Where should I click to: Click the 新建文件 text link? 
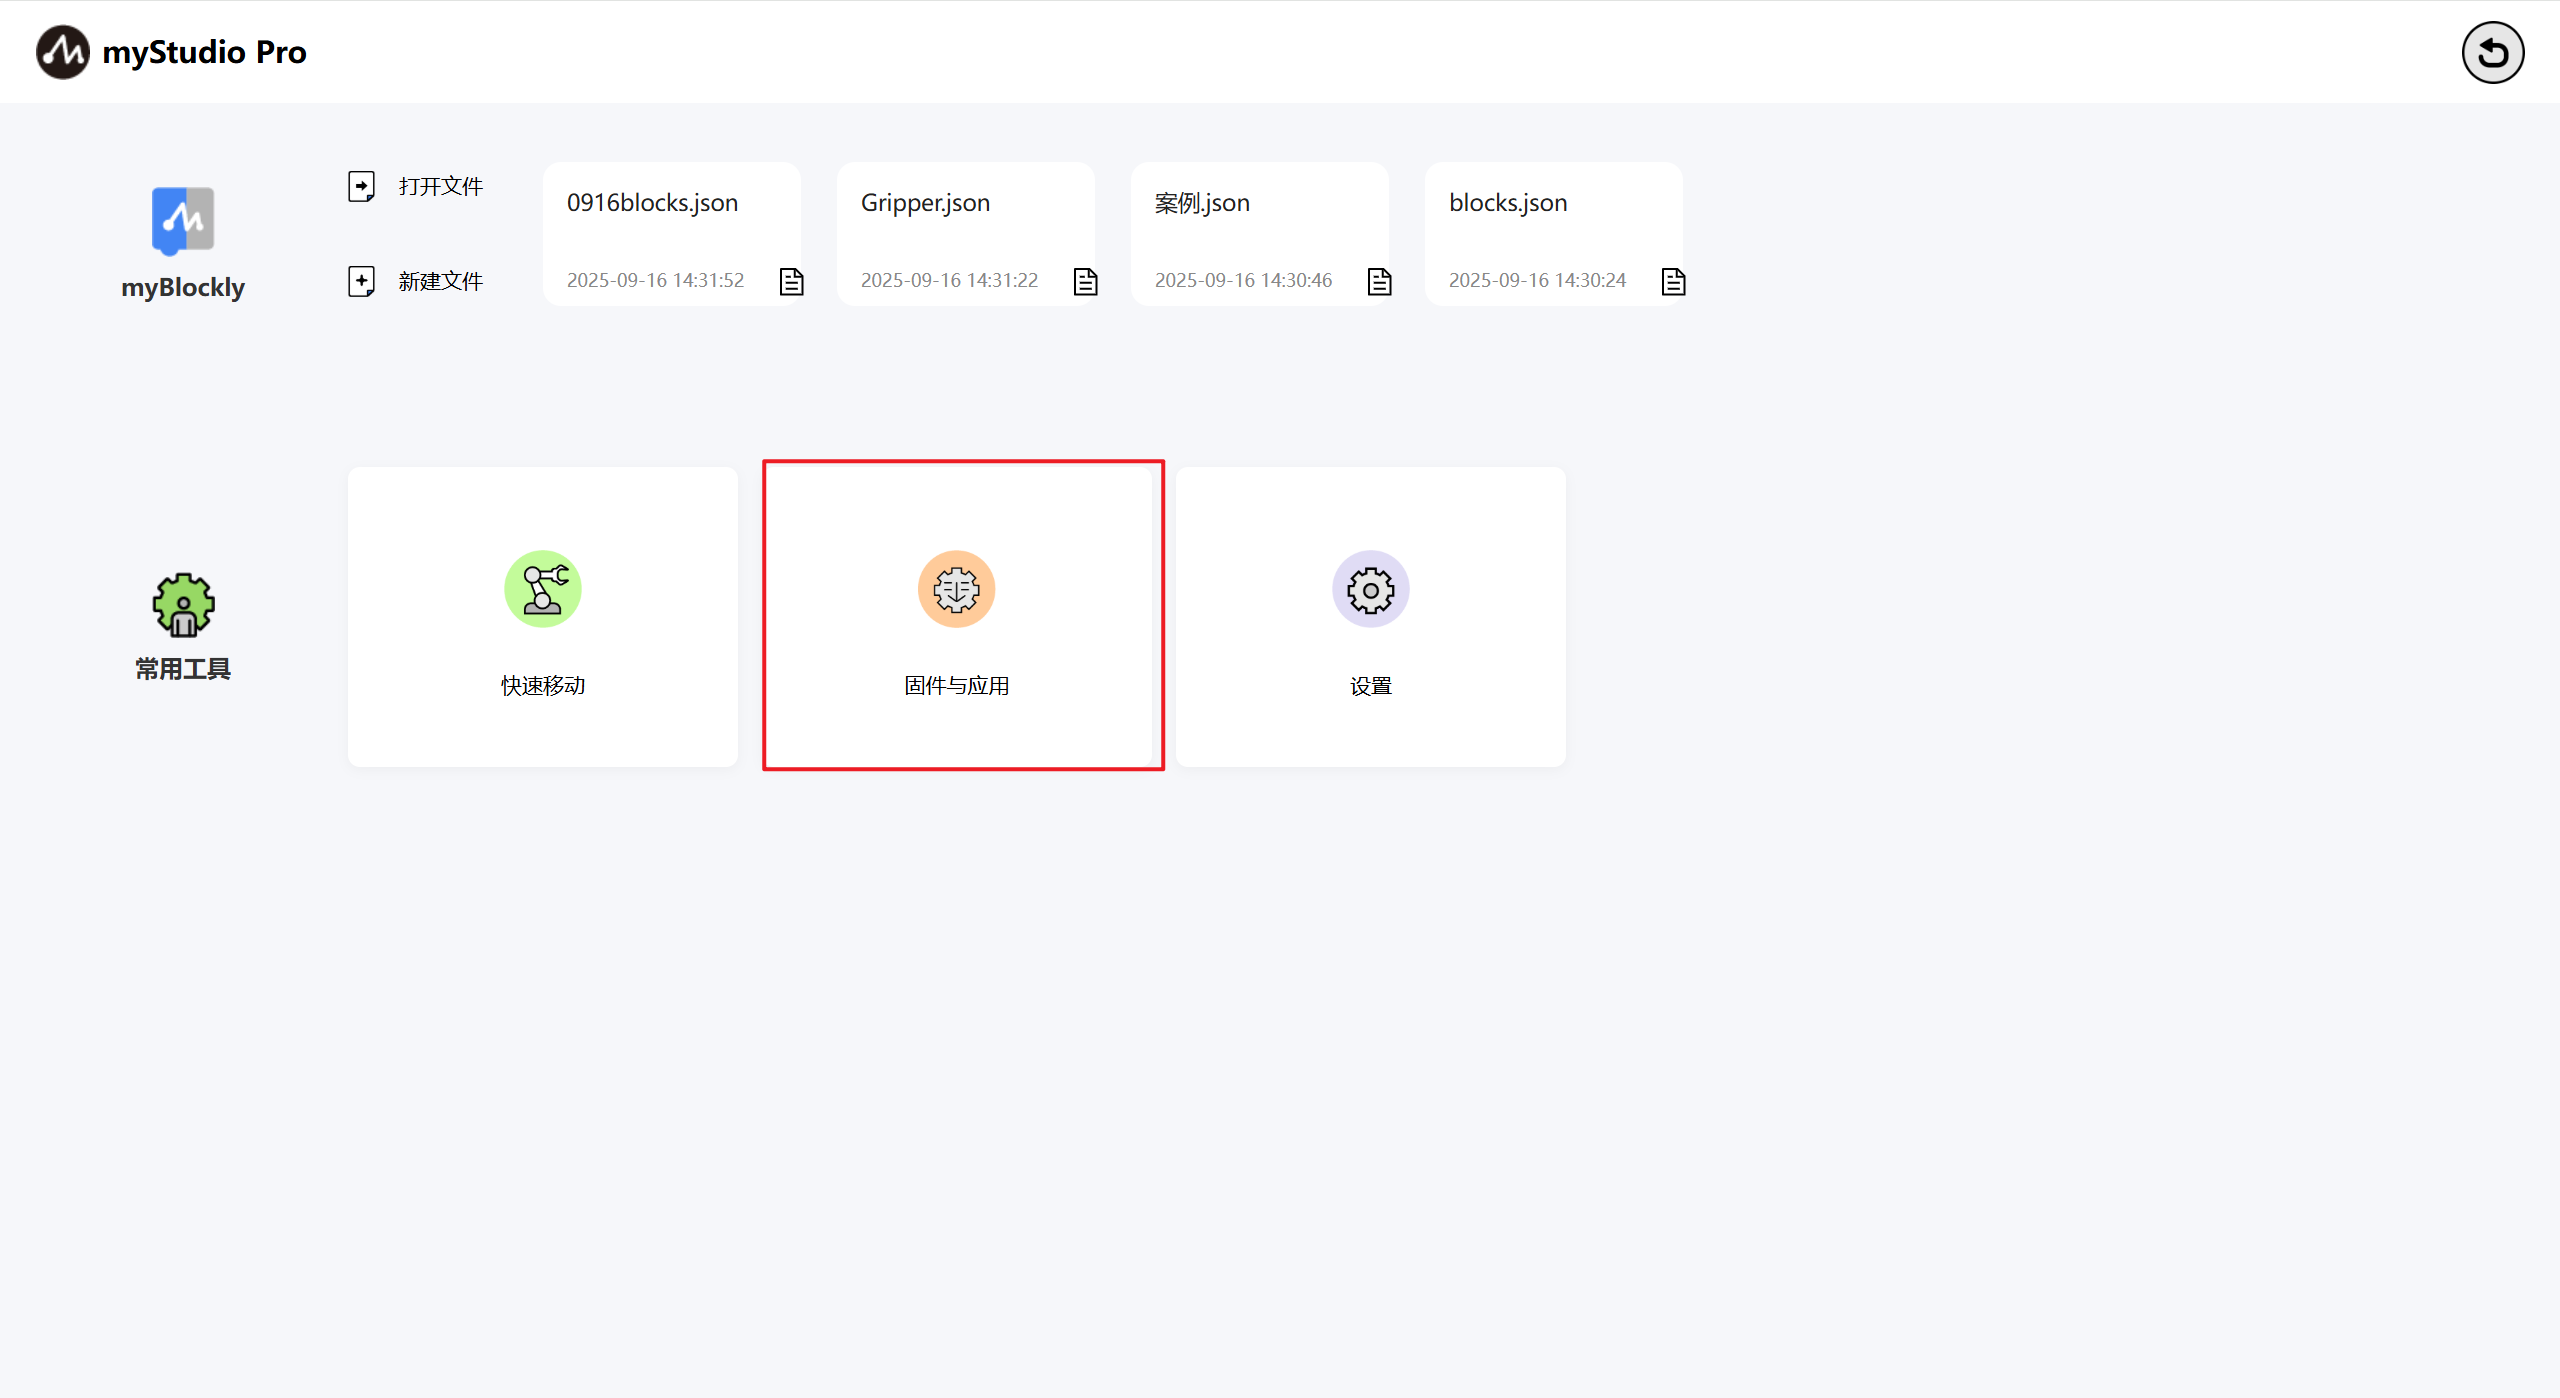pos(440,281)
